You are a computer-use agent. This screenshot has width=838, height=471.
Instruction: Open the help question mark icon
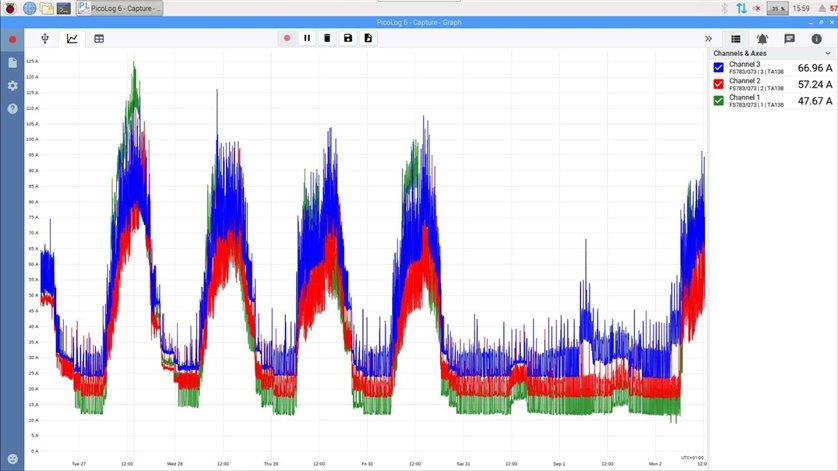[x=12, y=108]
